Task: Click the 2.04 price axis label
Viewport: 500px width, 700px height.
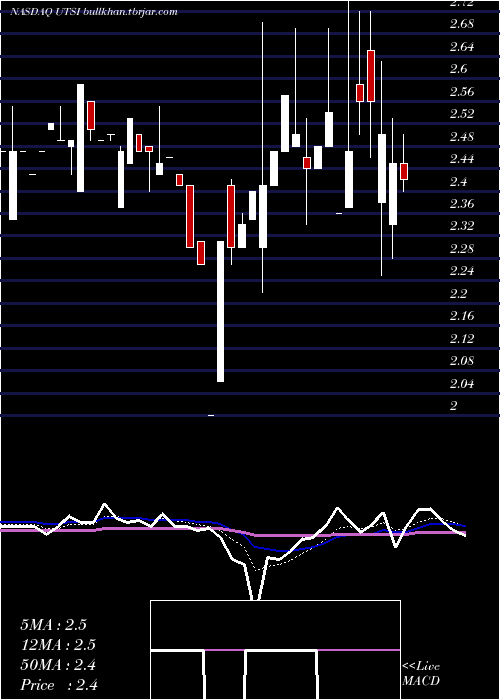Action: (462, 383)
